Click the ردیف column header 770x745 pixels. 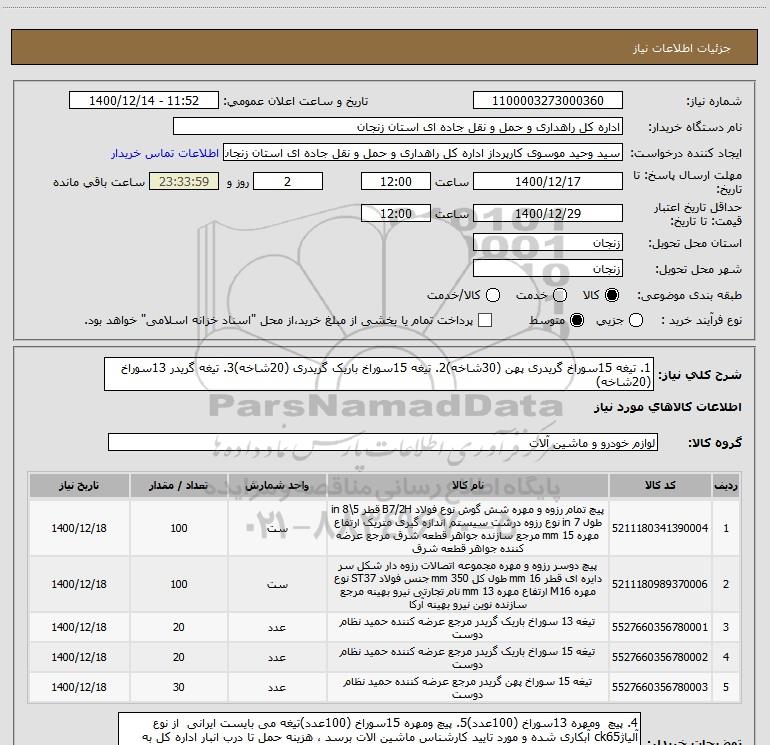point(726,485)
